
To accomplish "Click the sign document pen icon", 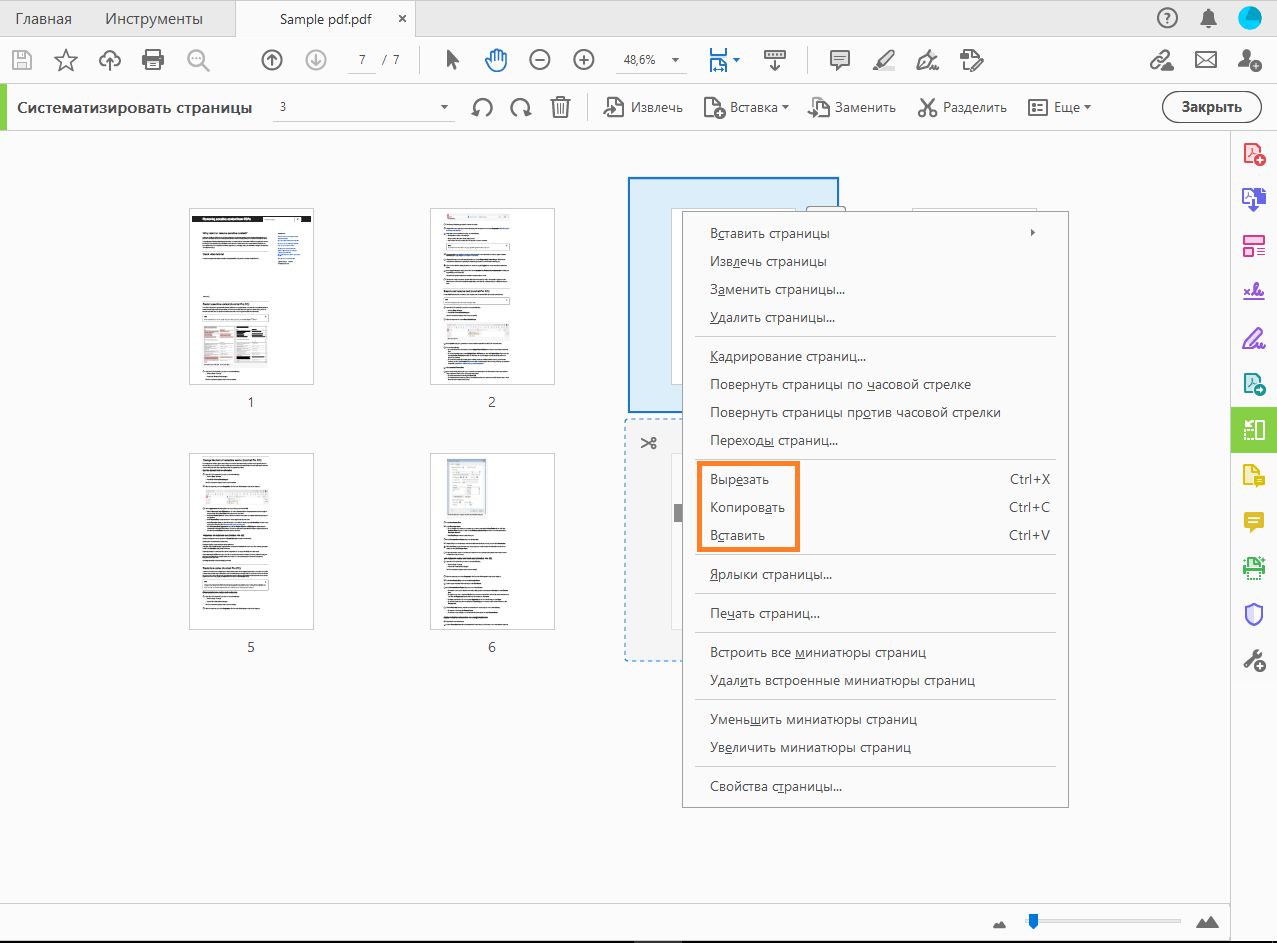I will tap(927, 60).
